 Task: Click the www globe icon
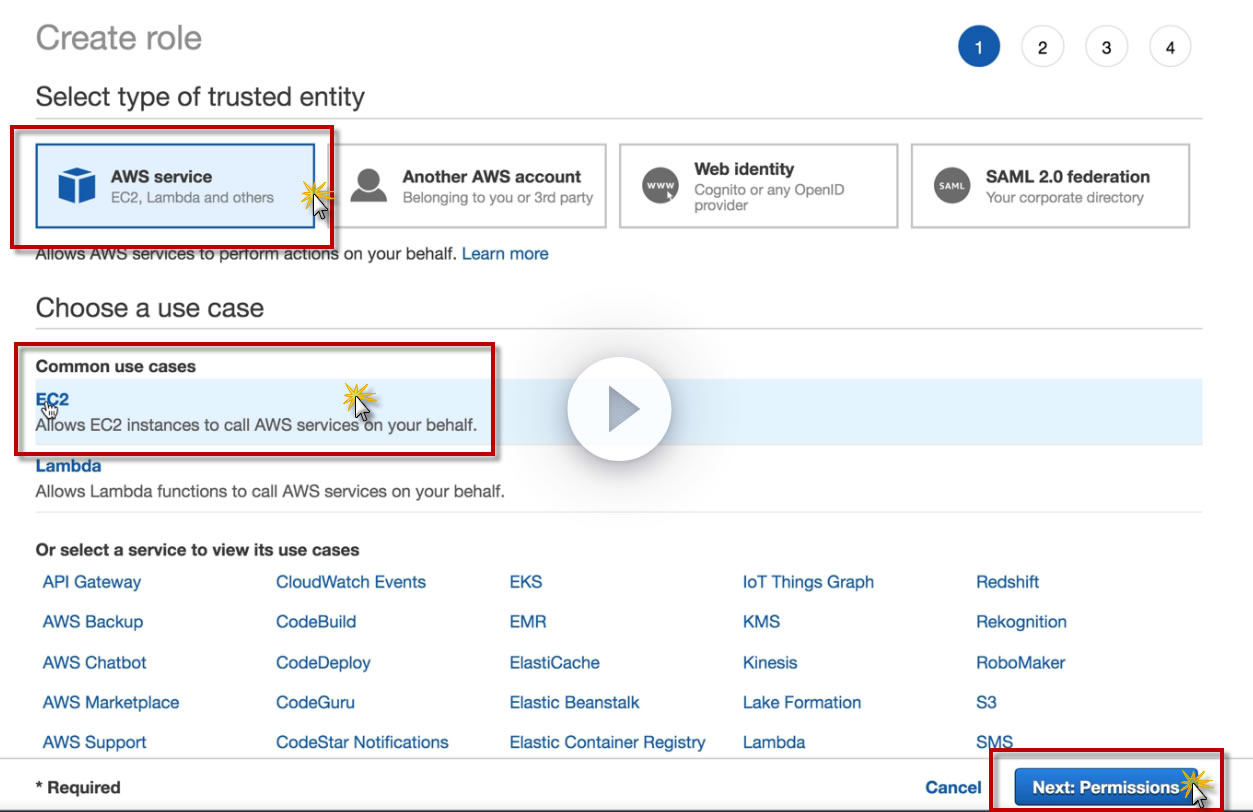(x=660, y=186)
